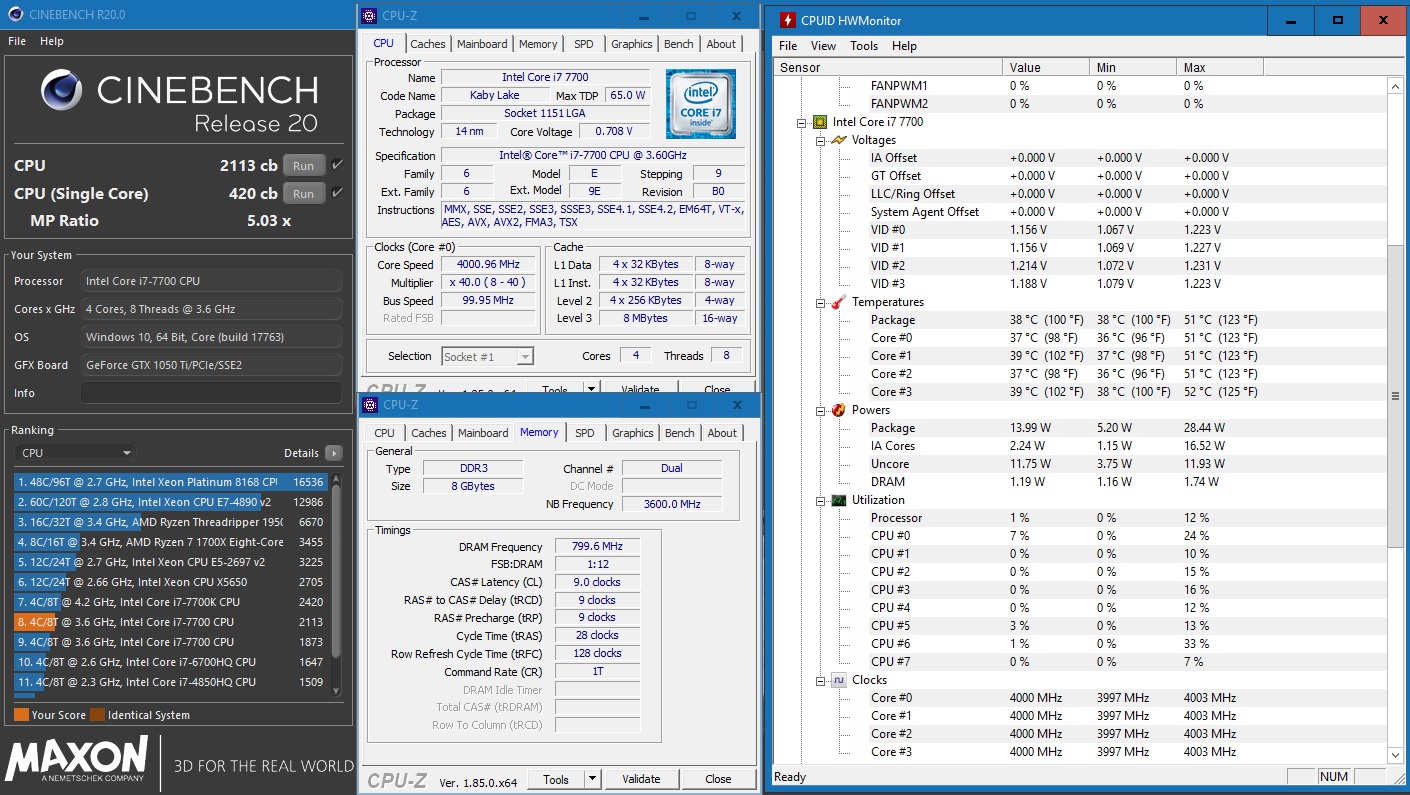Click HWMonitor red lightning title icon

[788, 20]
